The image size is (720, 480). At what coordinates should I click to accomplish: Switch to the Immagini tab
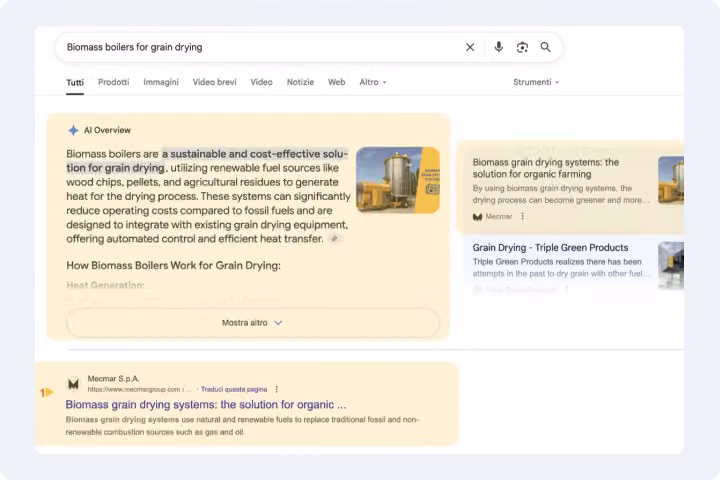pyautogui.click(x=161, y=82)
